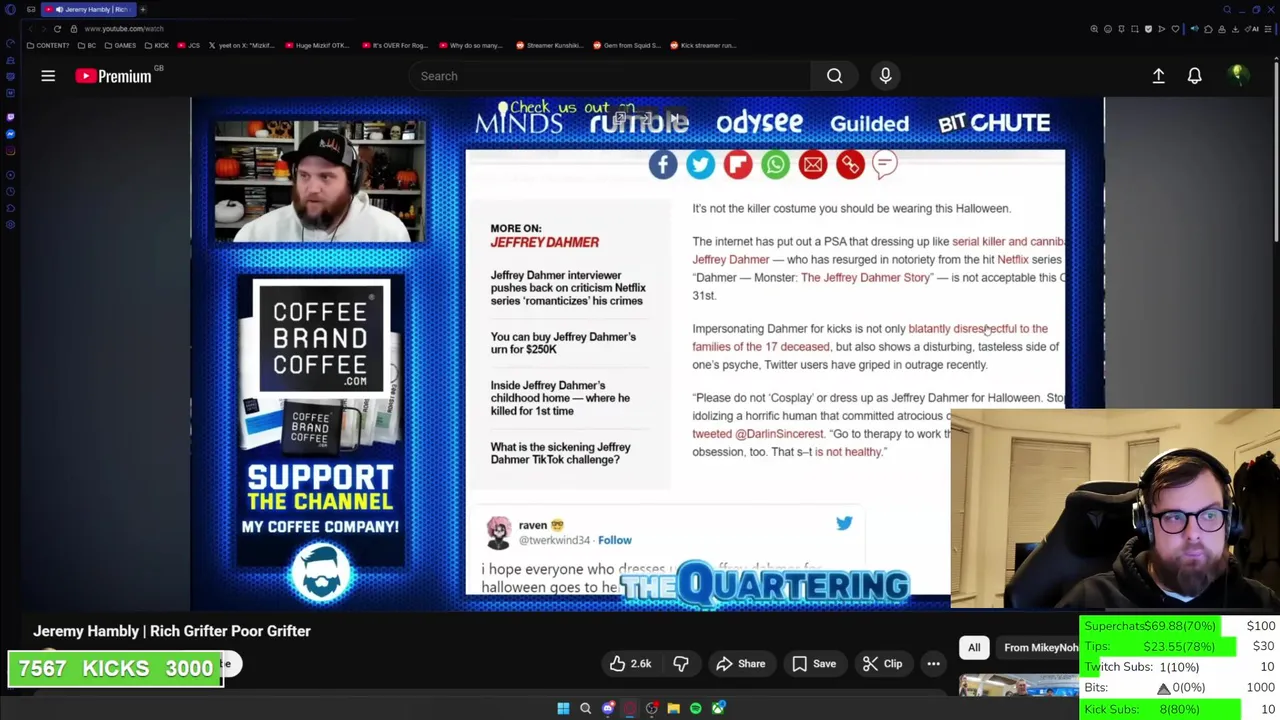The width and height of the screenshot is (1280, 720).
Task: Click the Clip button
Action: [883, 664]
